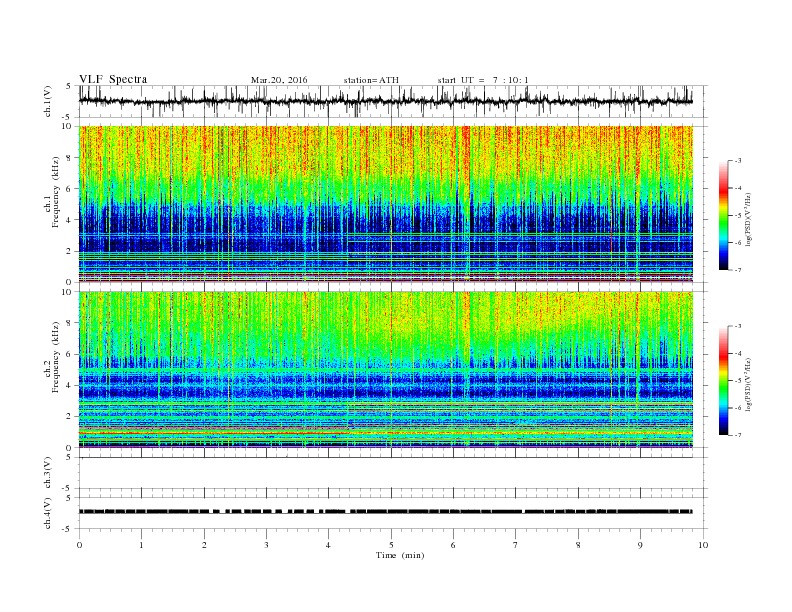Click time axis tick label "6"
The height and width of the screenshot is (612, 792).
coord(453,545)
